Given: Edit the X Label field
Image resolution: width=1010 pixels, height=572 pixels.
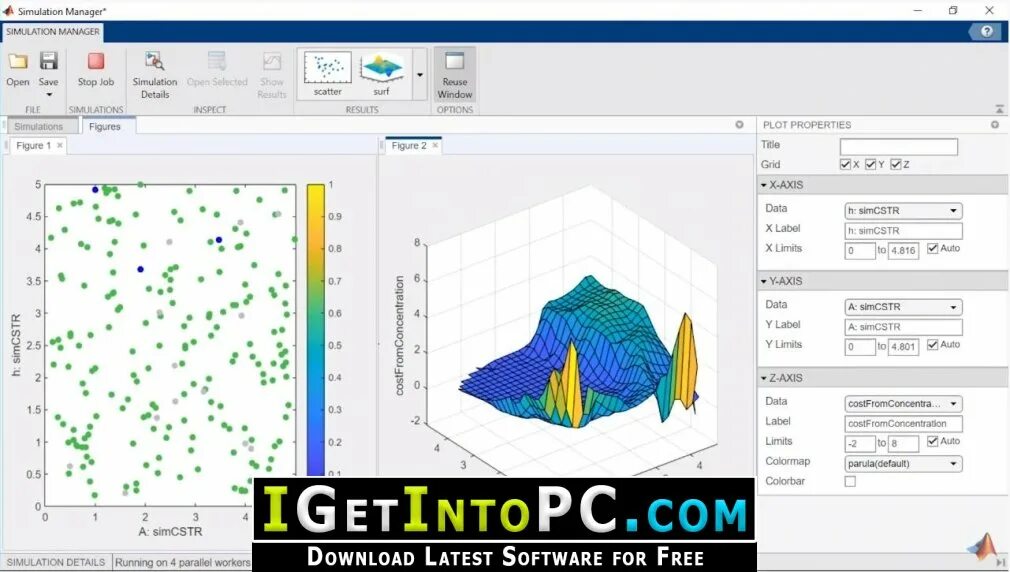Looking at the screenshot, I should click(x=903, y=231).
